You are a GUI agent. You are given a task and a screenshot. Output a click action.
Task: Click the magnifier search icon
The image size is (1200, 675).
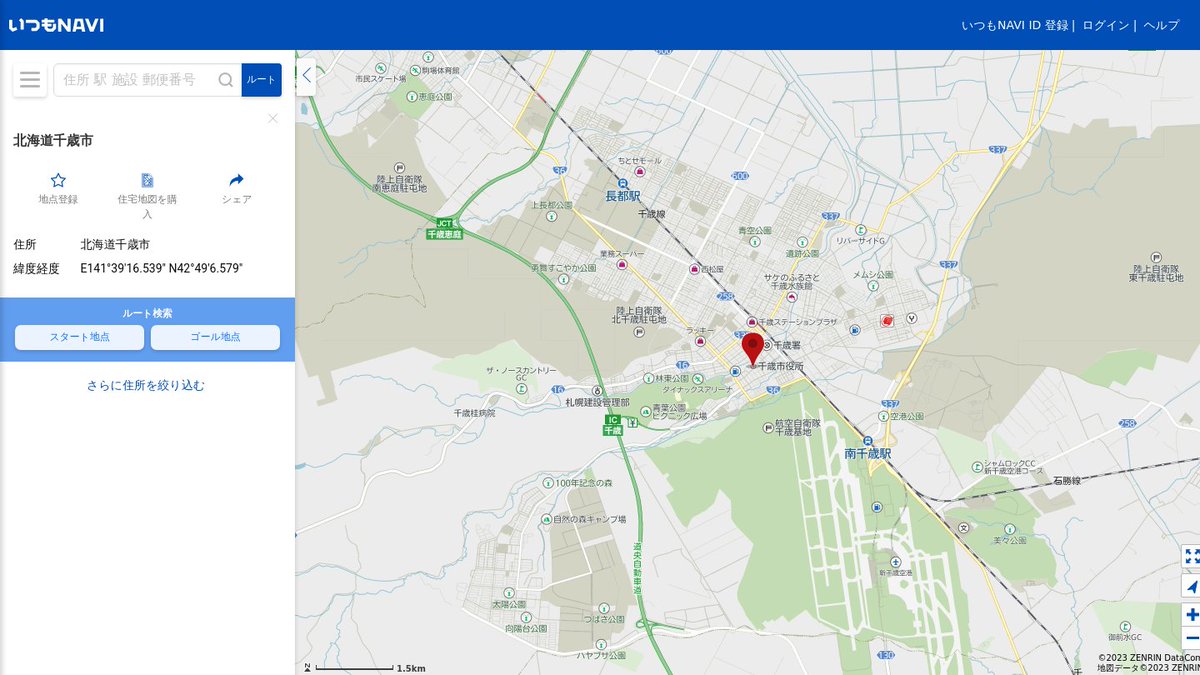click(226, 80)
